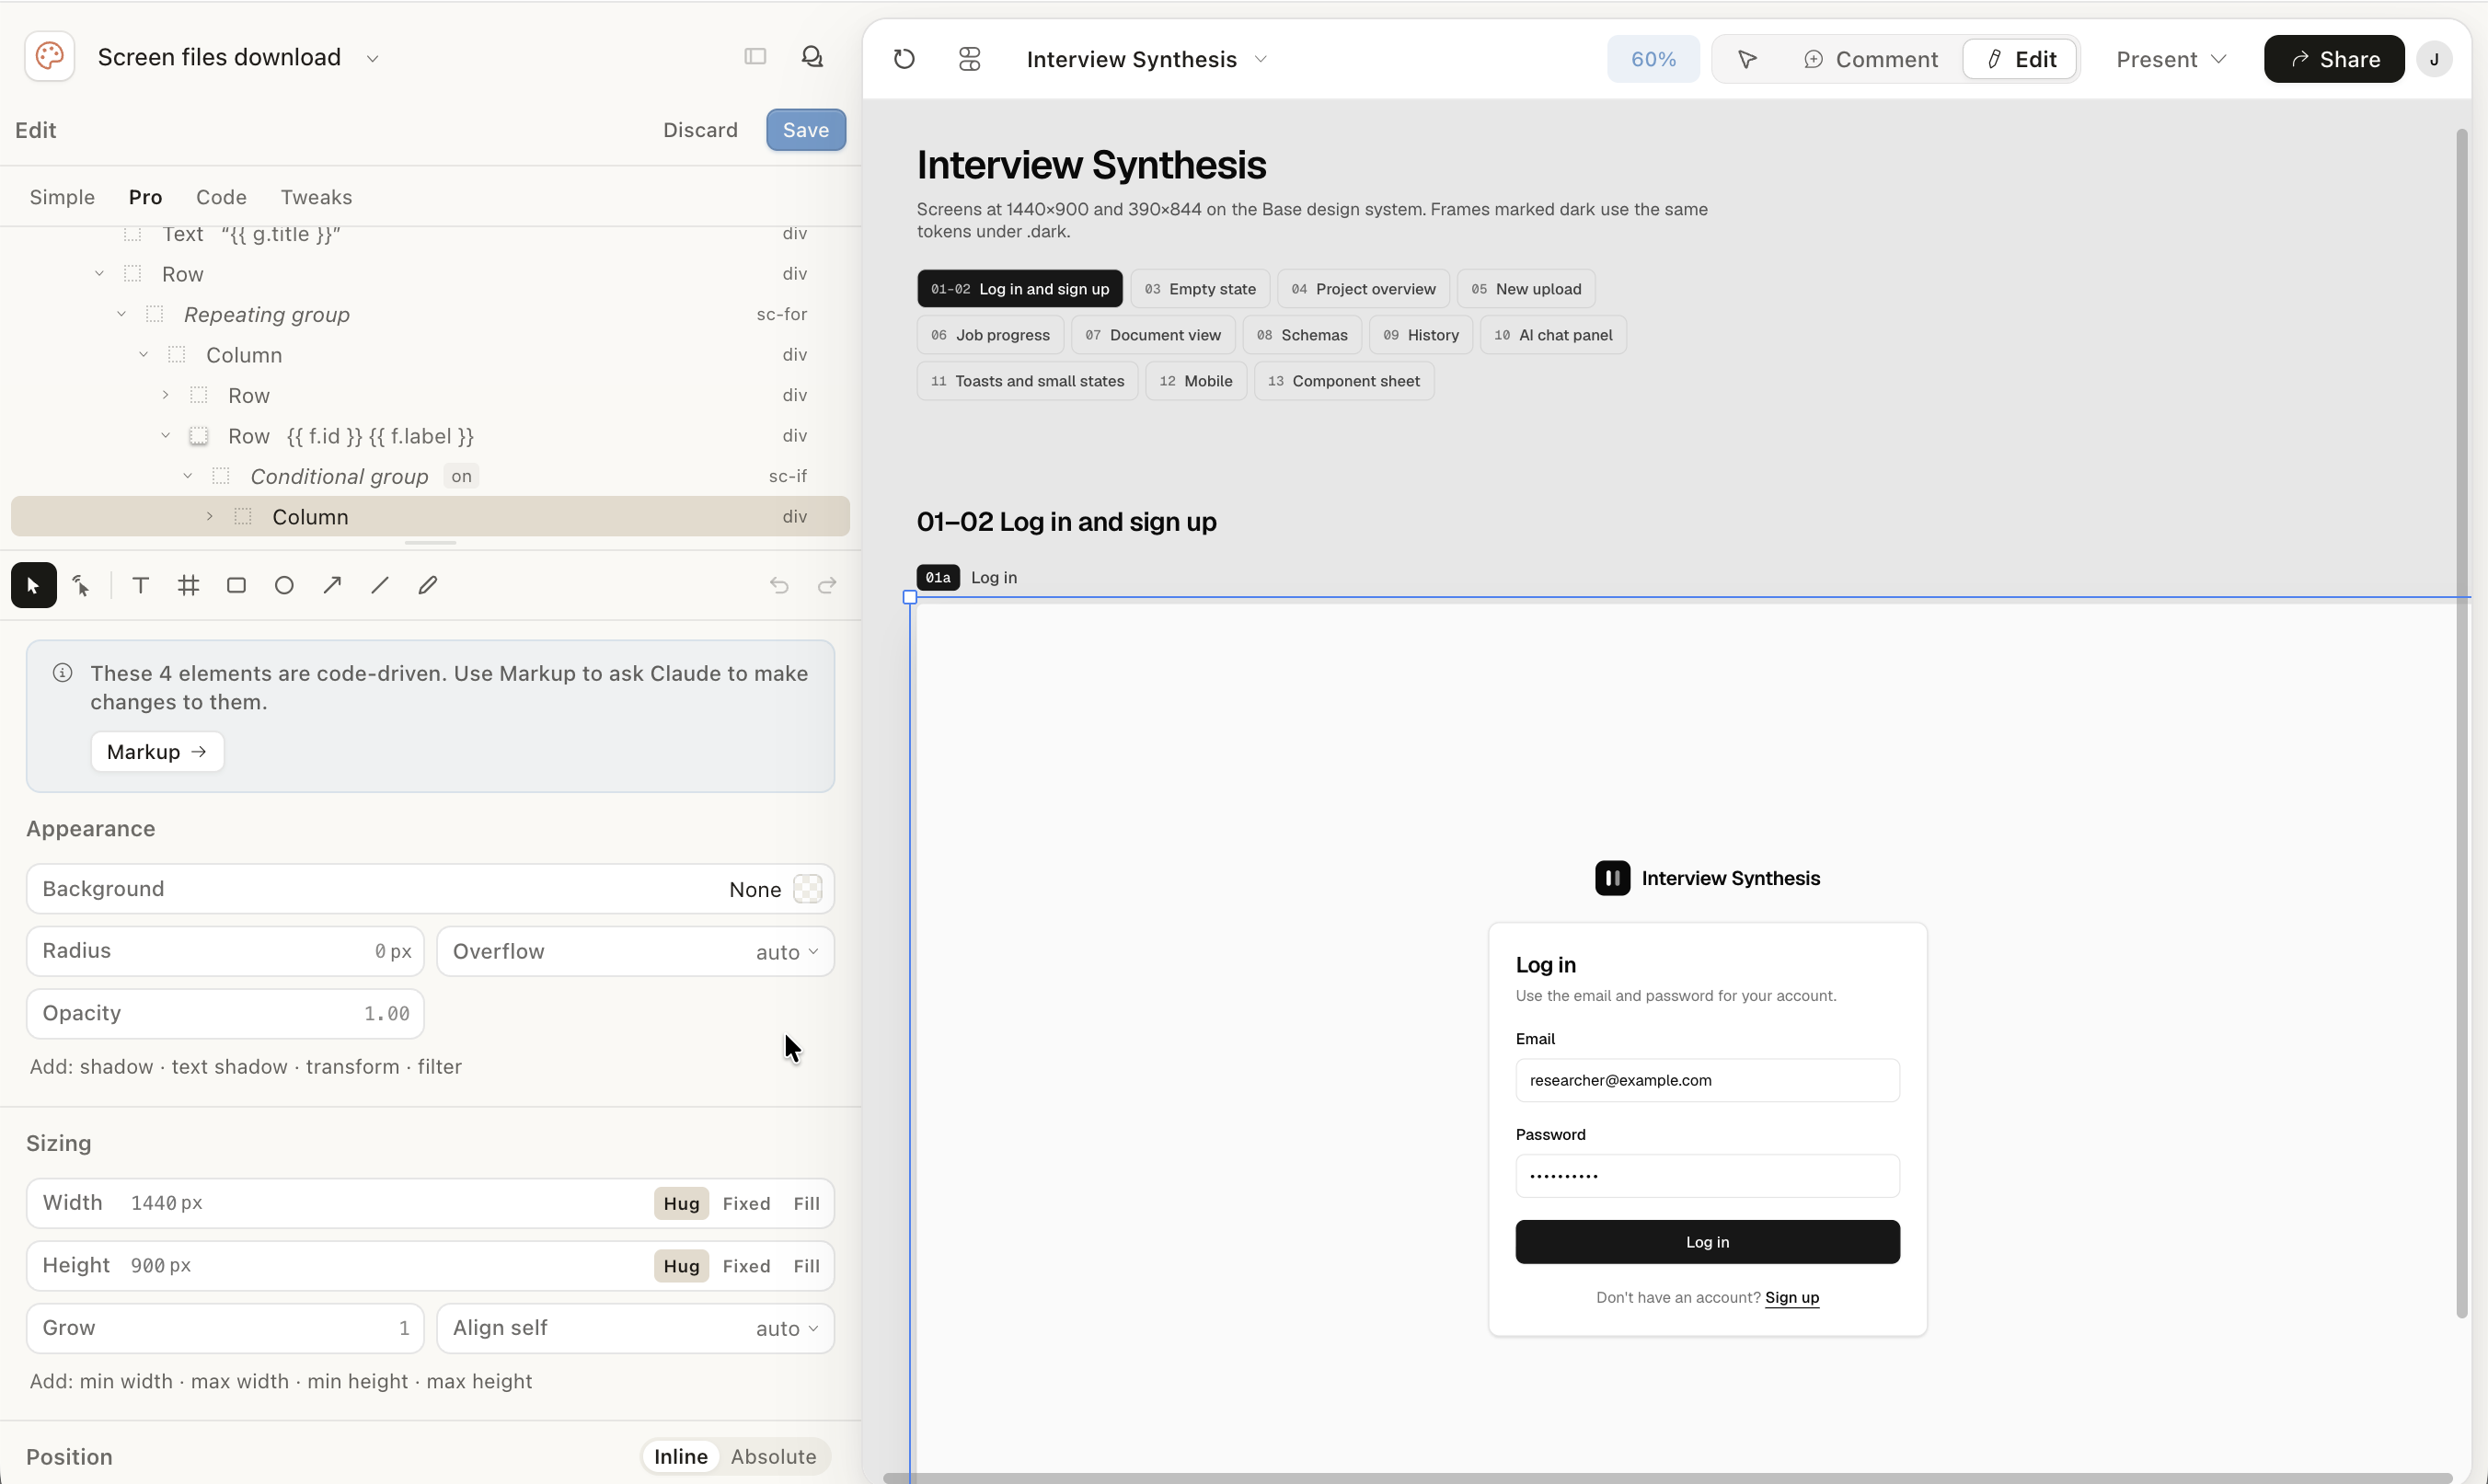Screen dimensions: 2488x1484
Task: Open the Present dropdown
Action: pyautogui.click(x=2171, y=59)
